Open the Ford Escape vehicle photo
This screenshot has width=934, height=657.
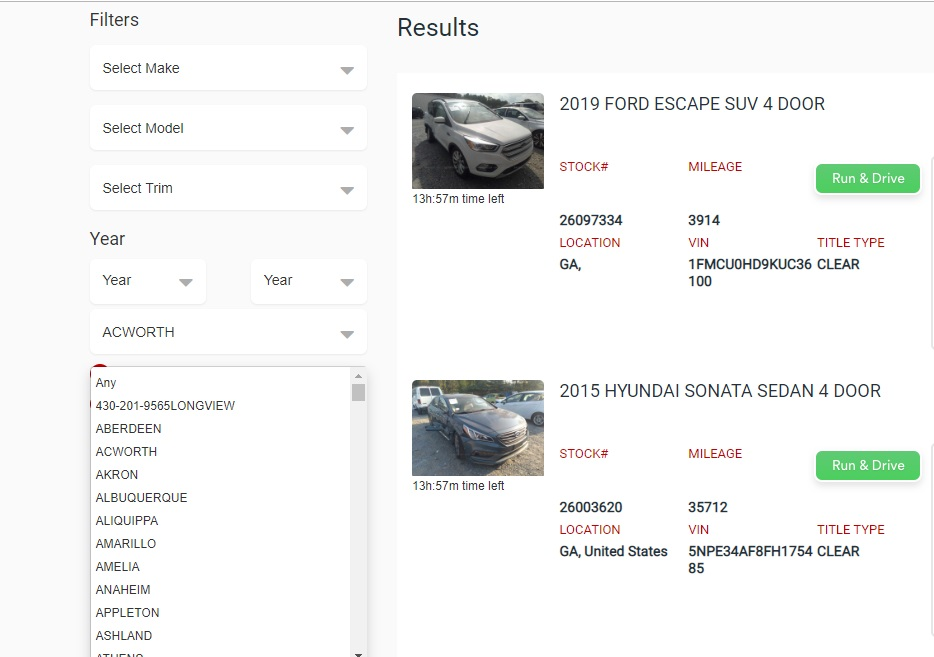[x=478, y=141]
